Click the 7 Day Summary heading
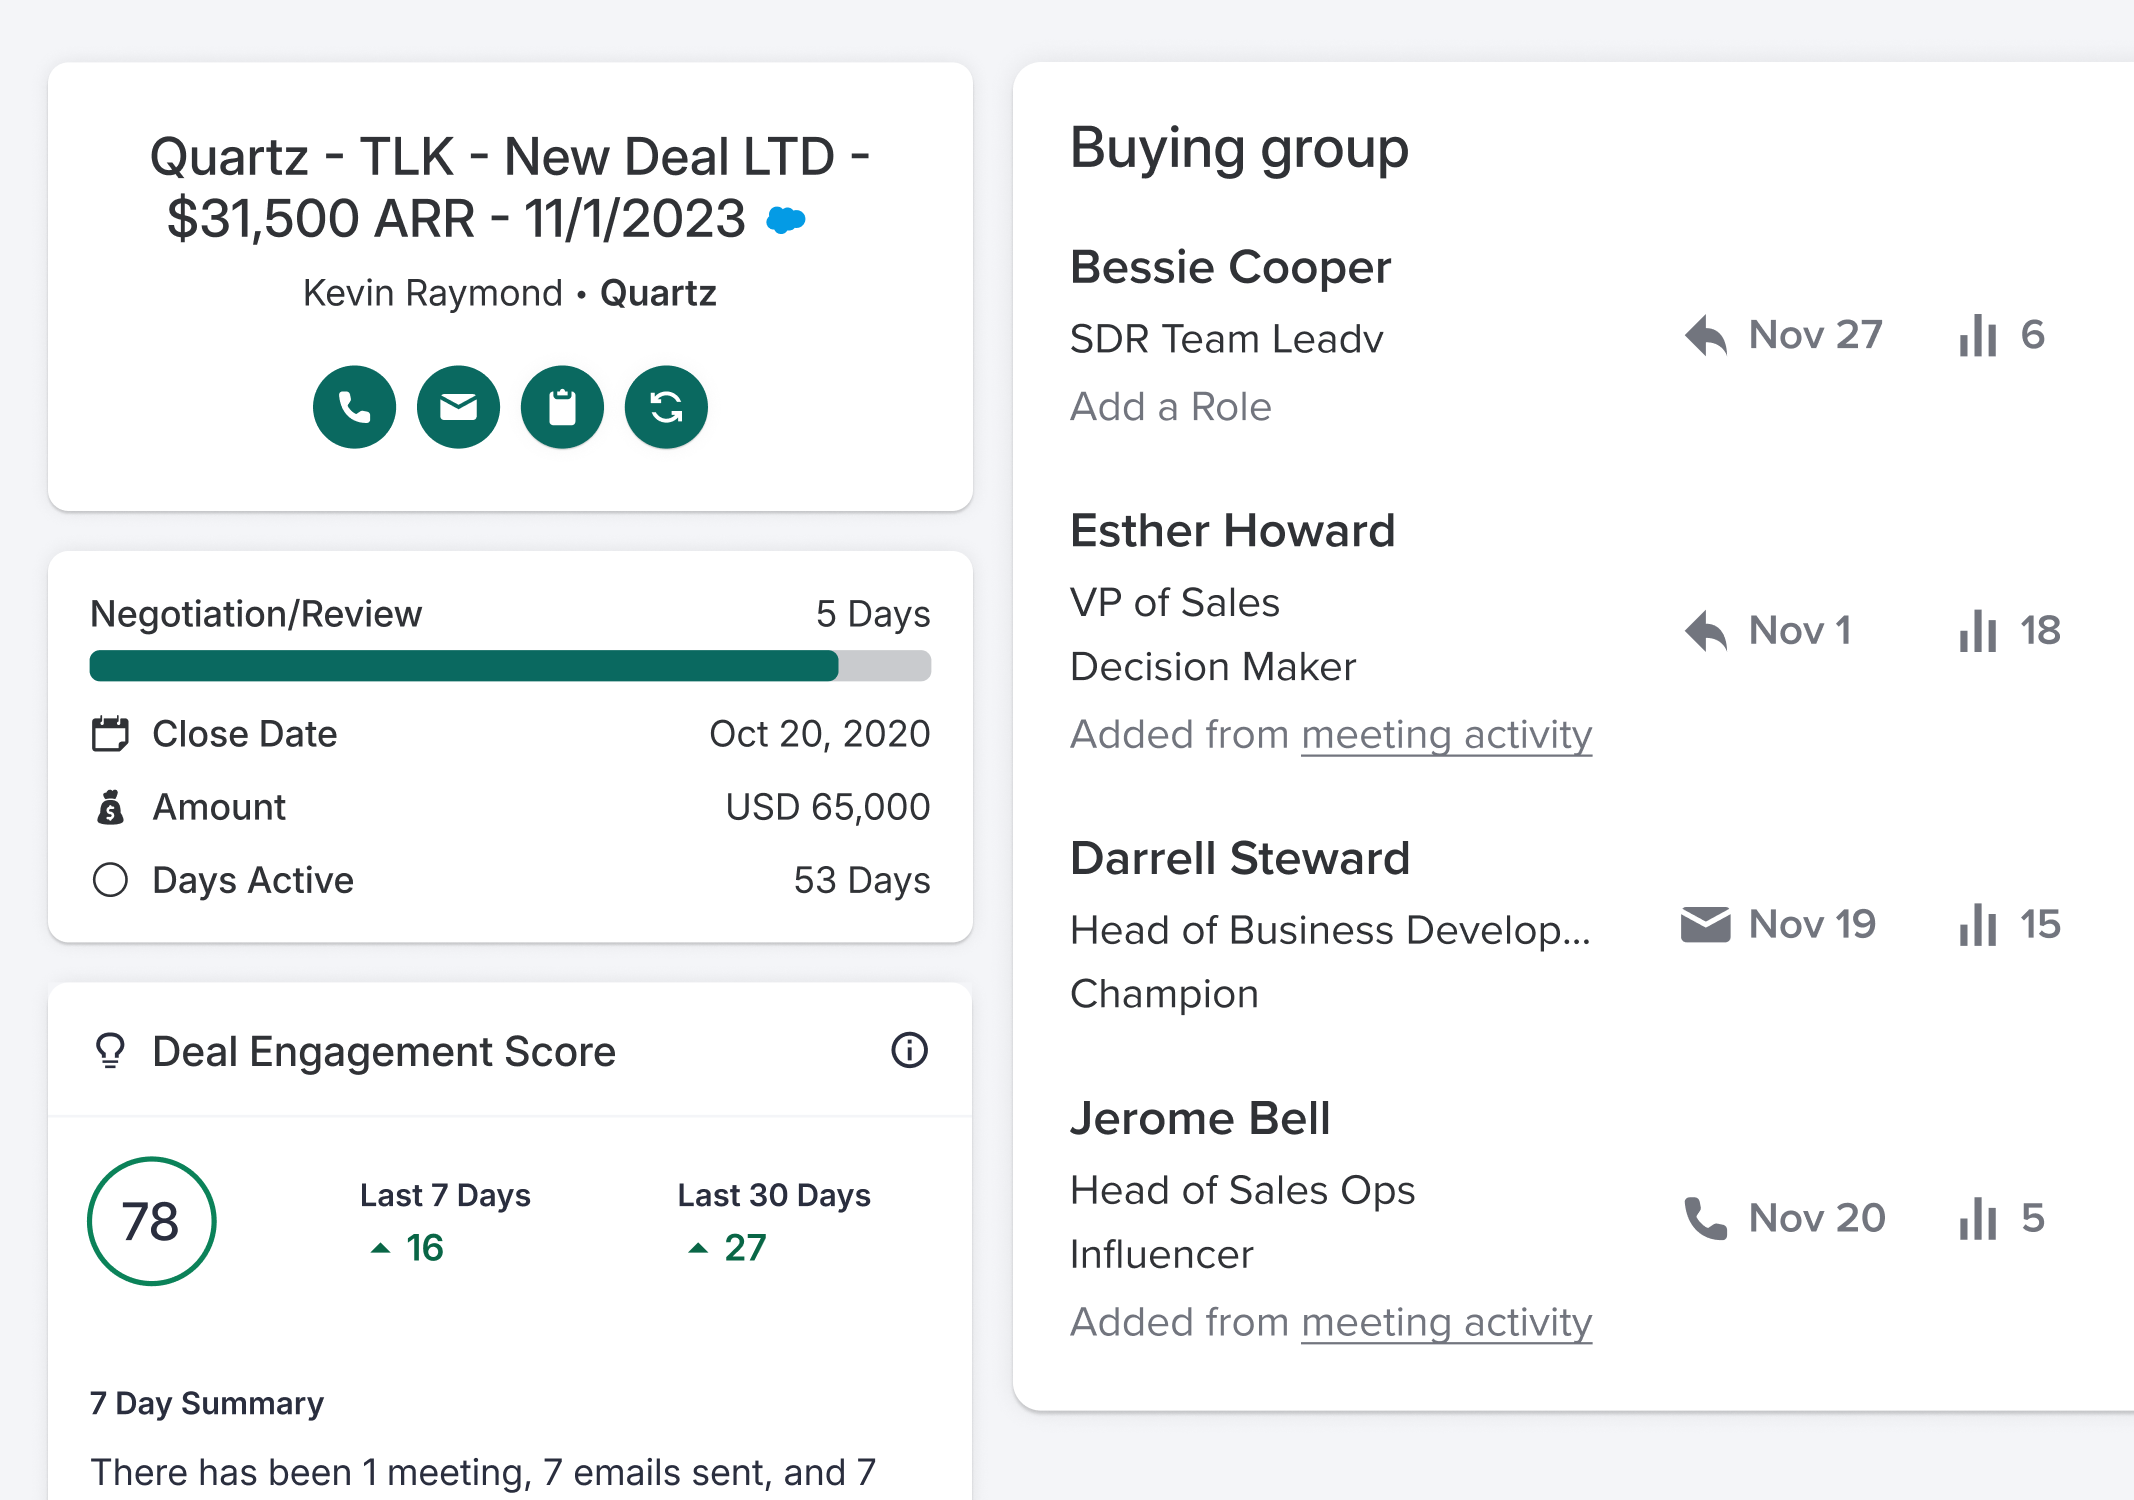The height and width of the screenshot is (1500, 2134). click(207, 1404)
